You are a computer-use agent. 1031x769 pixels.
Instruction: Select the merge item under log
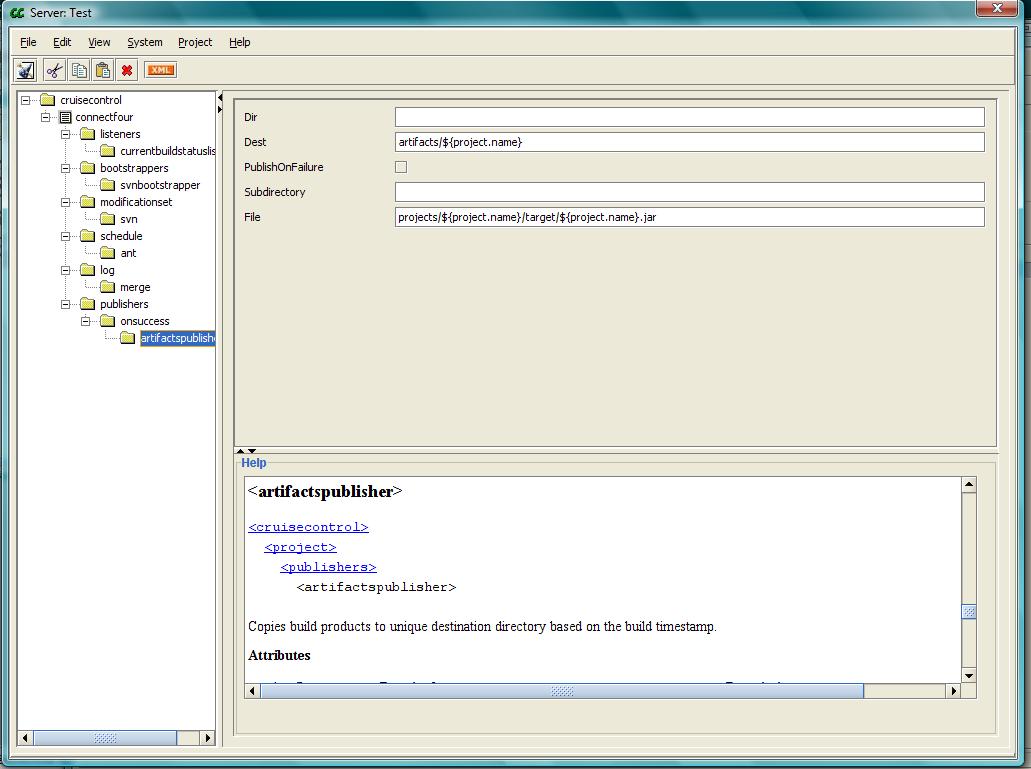click(x=135, y=287)
